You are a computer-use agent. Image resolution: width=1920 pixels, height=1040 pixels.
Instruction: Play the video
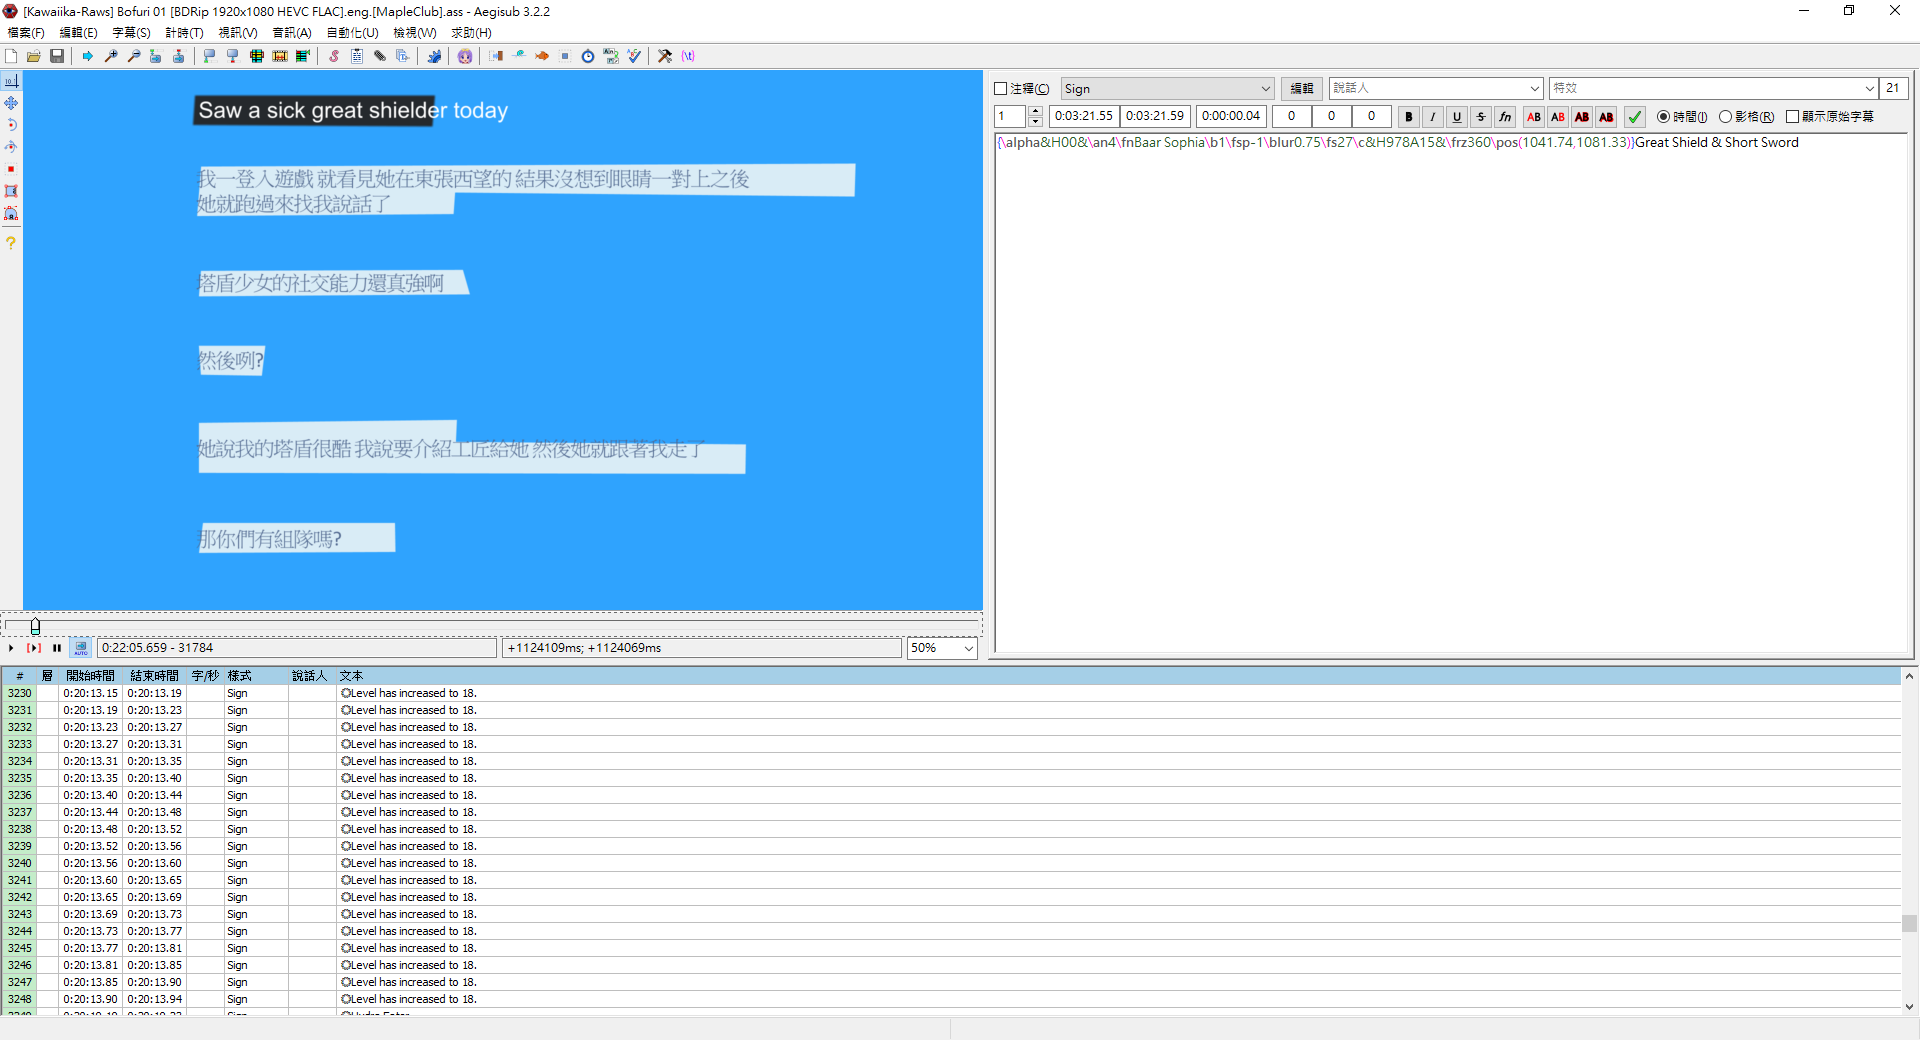coord(11,648)
